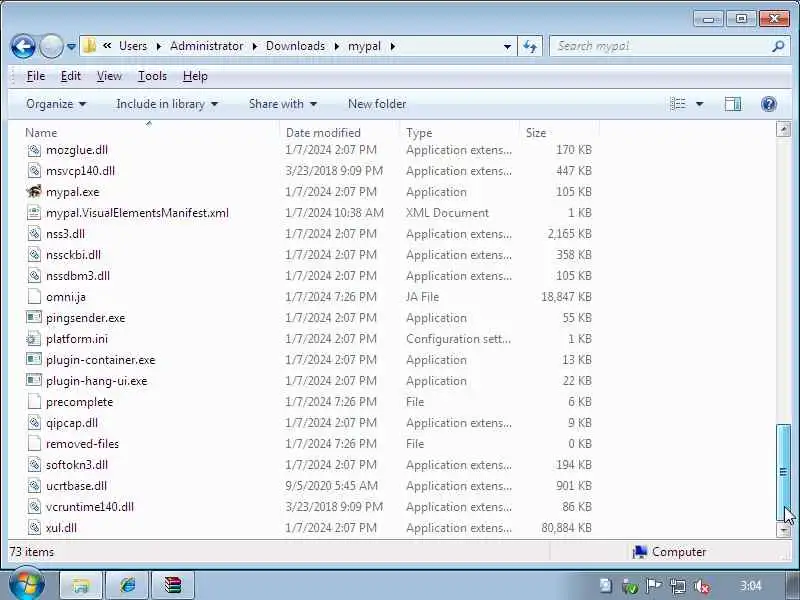This screenshot has height=600, width=800.
Task: Open the View menu
Action: (109, 76)
